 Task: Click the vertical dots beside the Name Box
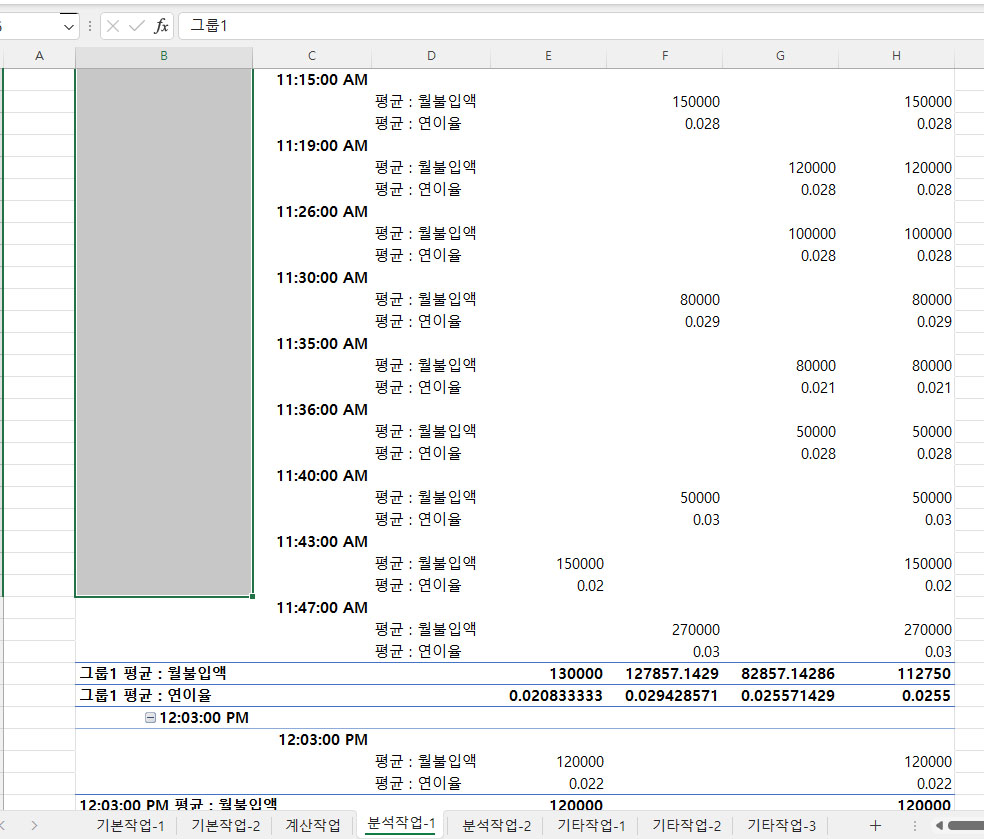(x=90, y=26)
